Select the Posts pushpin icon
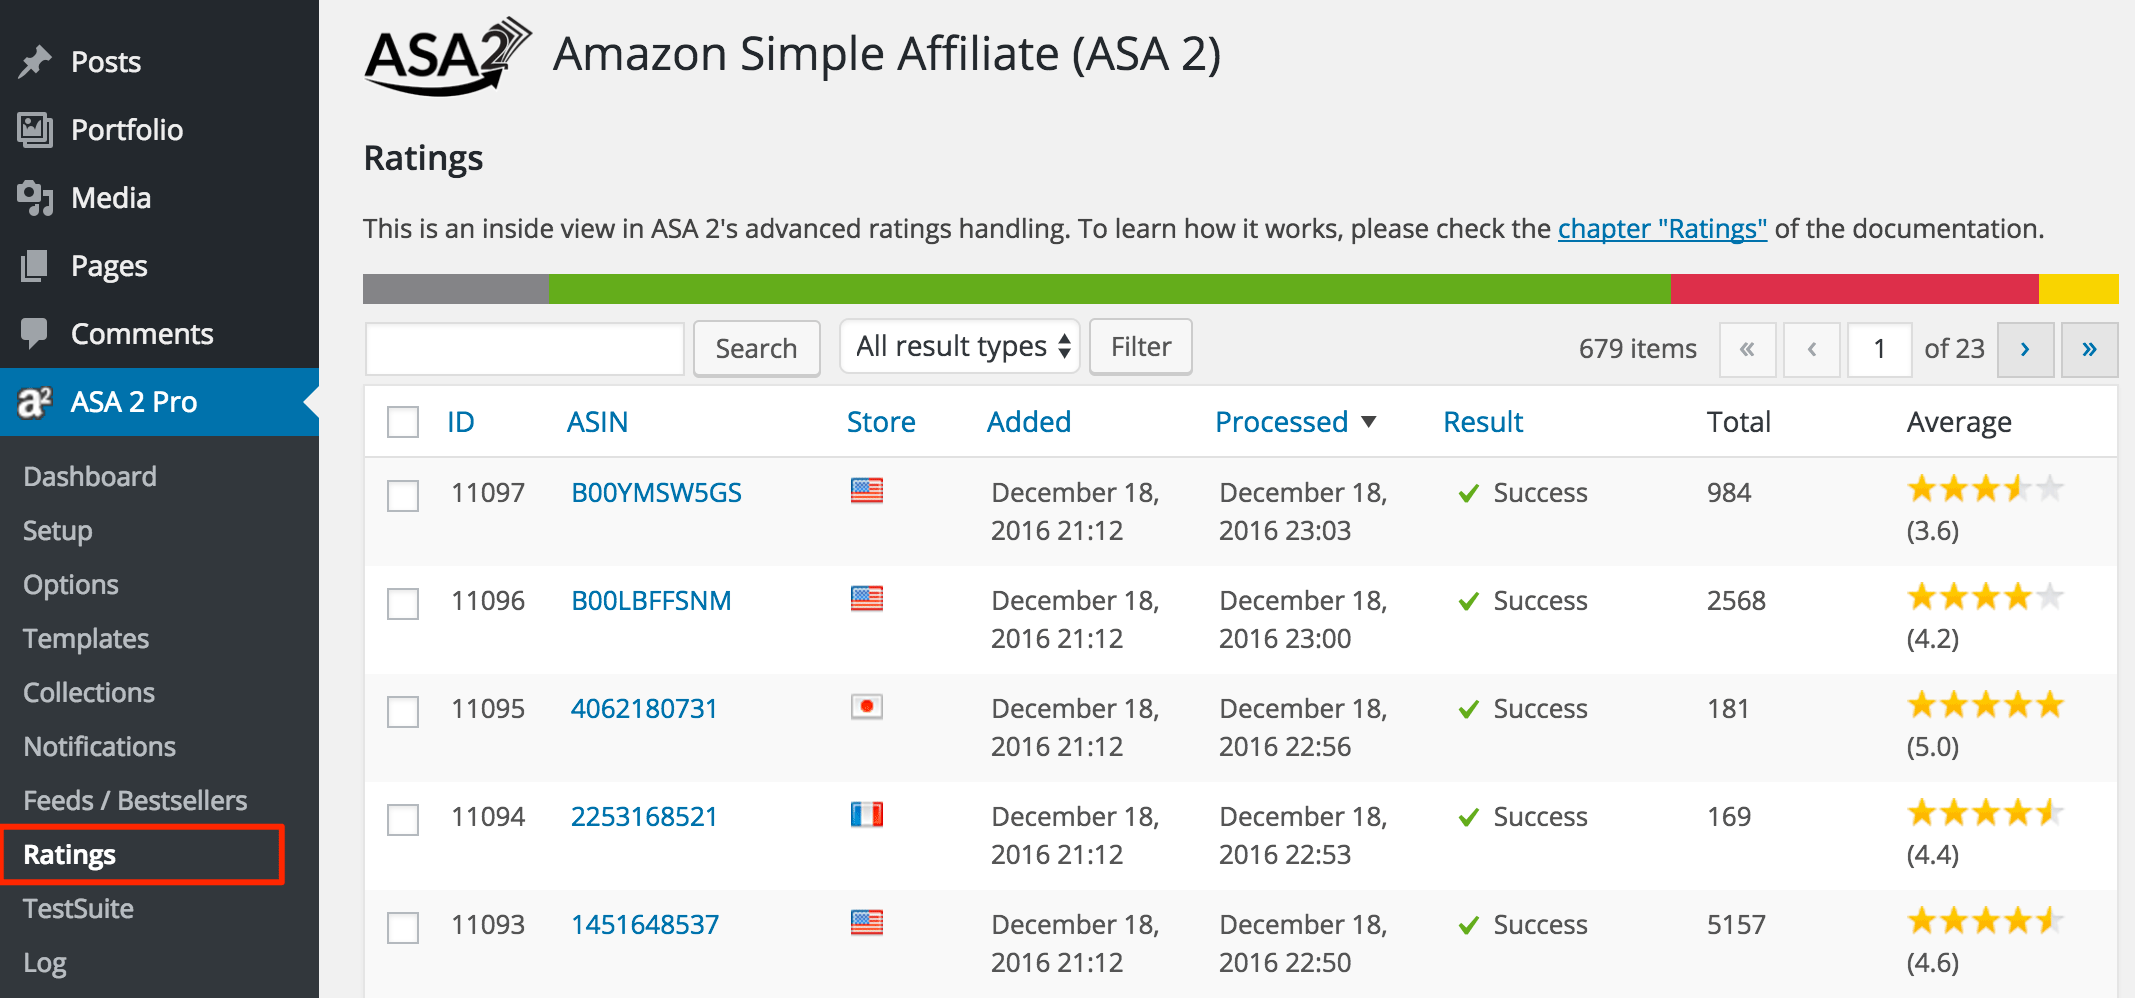2135x998 pixels. click(x=36, y=60)
